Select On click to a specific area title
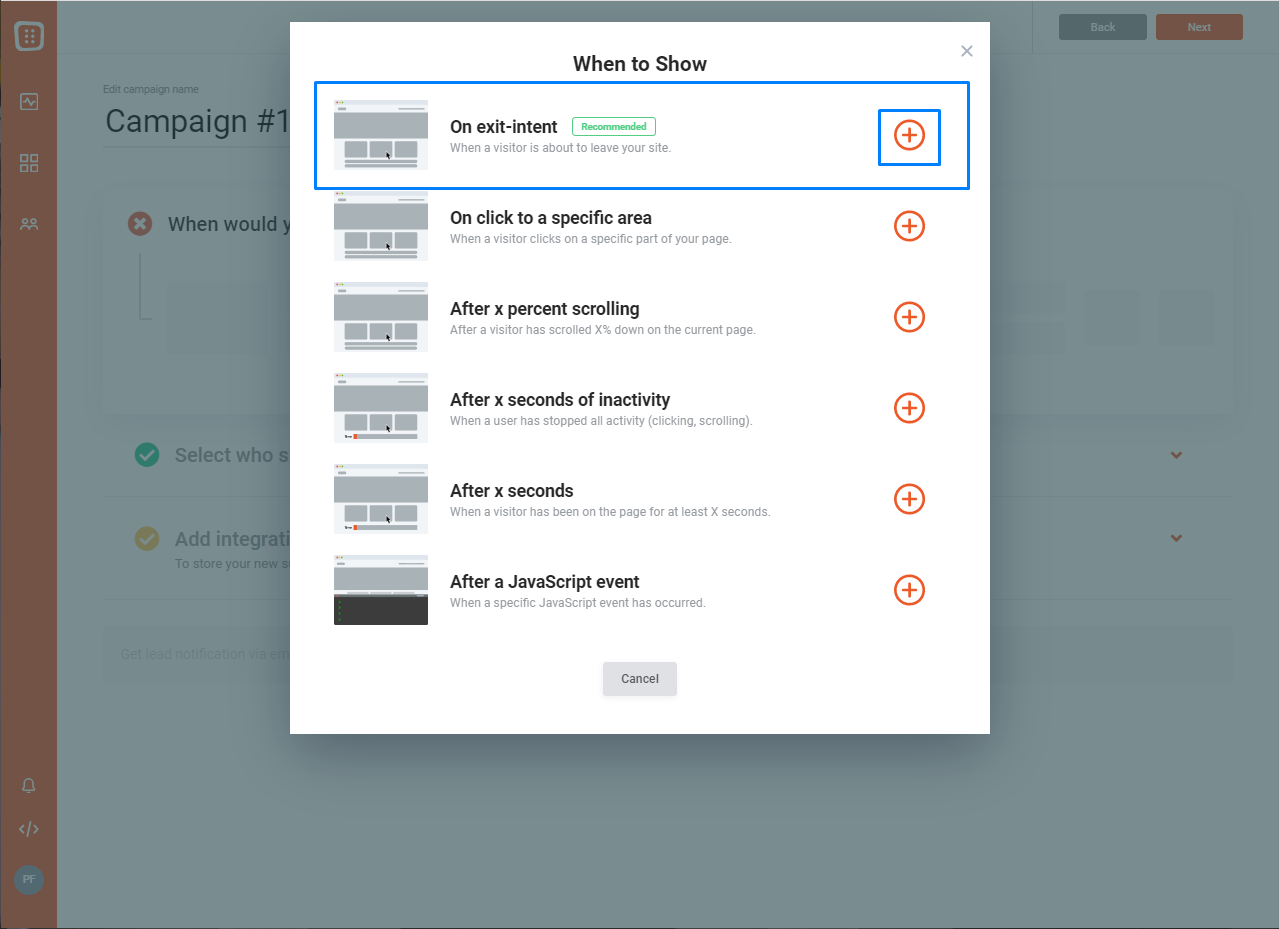 551,218
